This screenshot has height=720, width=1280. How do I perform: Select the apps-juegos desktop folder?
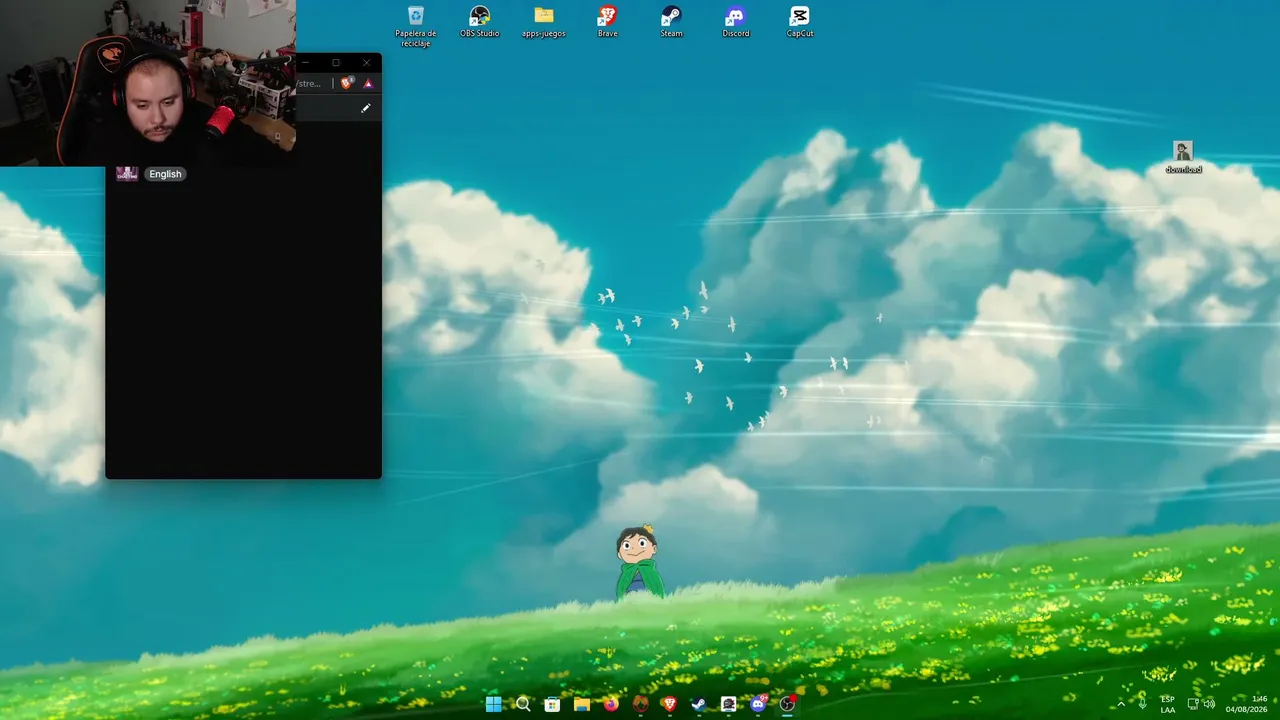click(x=544, y=22)
